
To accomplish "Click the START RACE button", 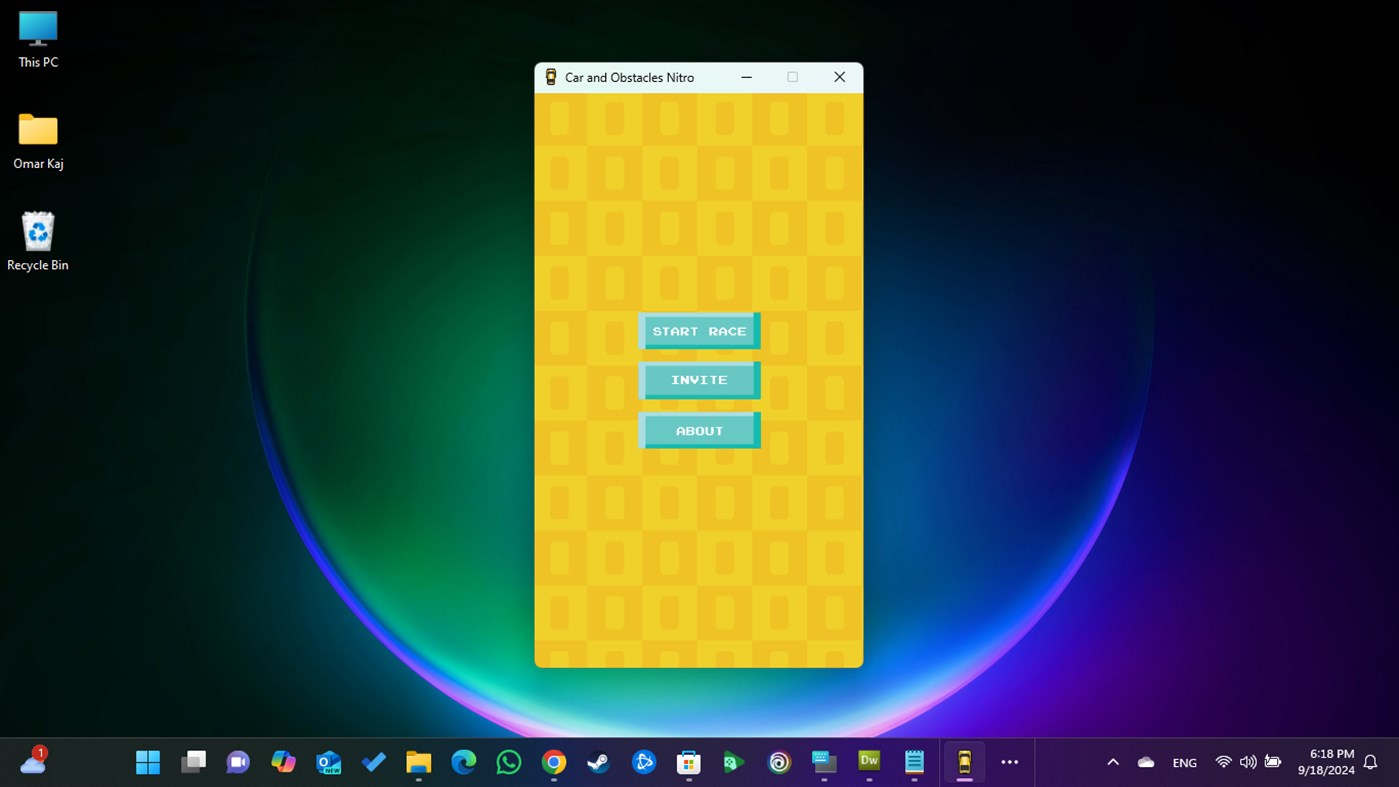I will click(x=699, y=331).
